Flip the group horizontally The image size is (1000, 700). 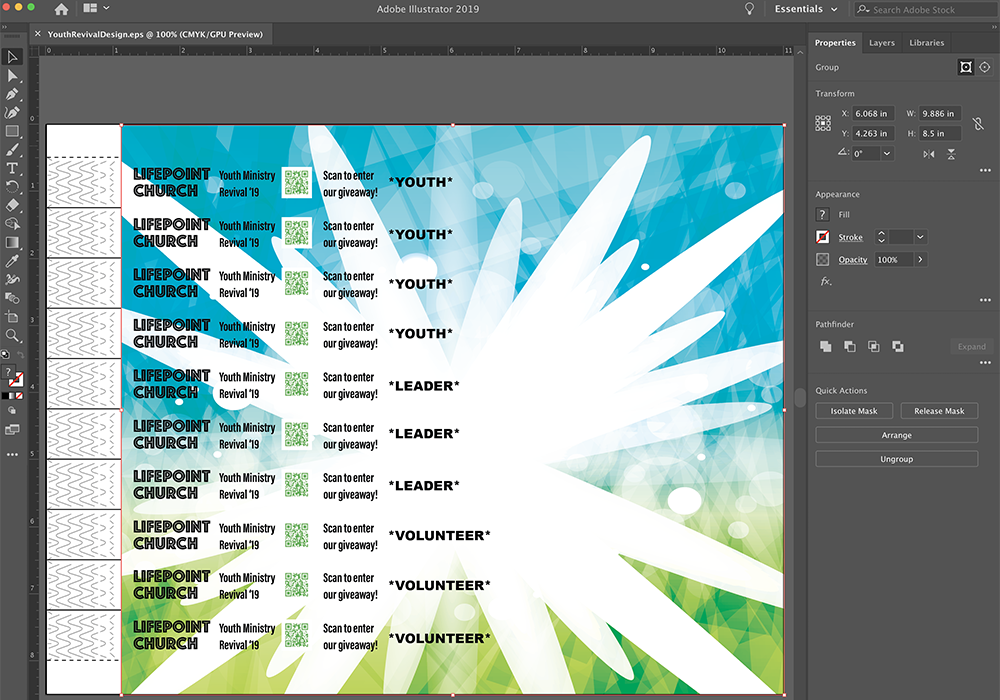coord(929,154)
